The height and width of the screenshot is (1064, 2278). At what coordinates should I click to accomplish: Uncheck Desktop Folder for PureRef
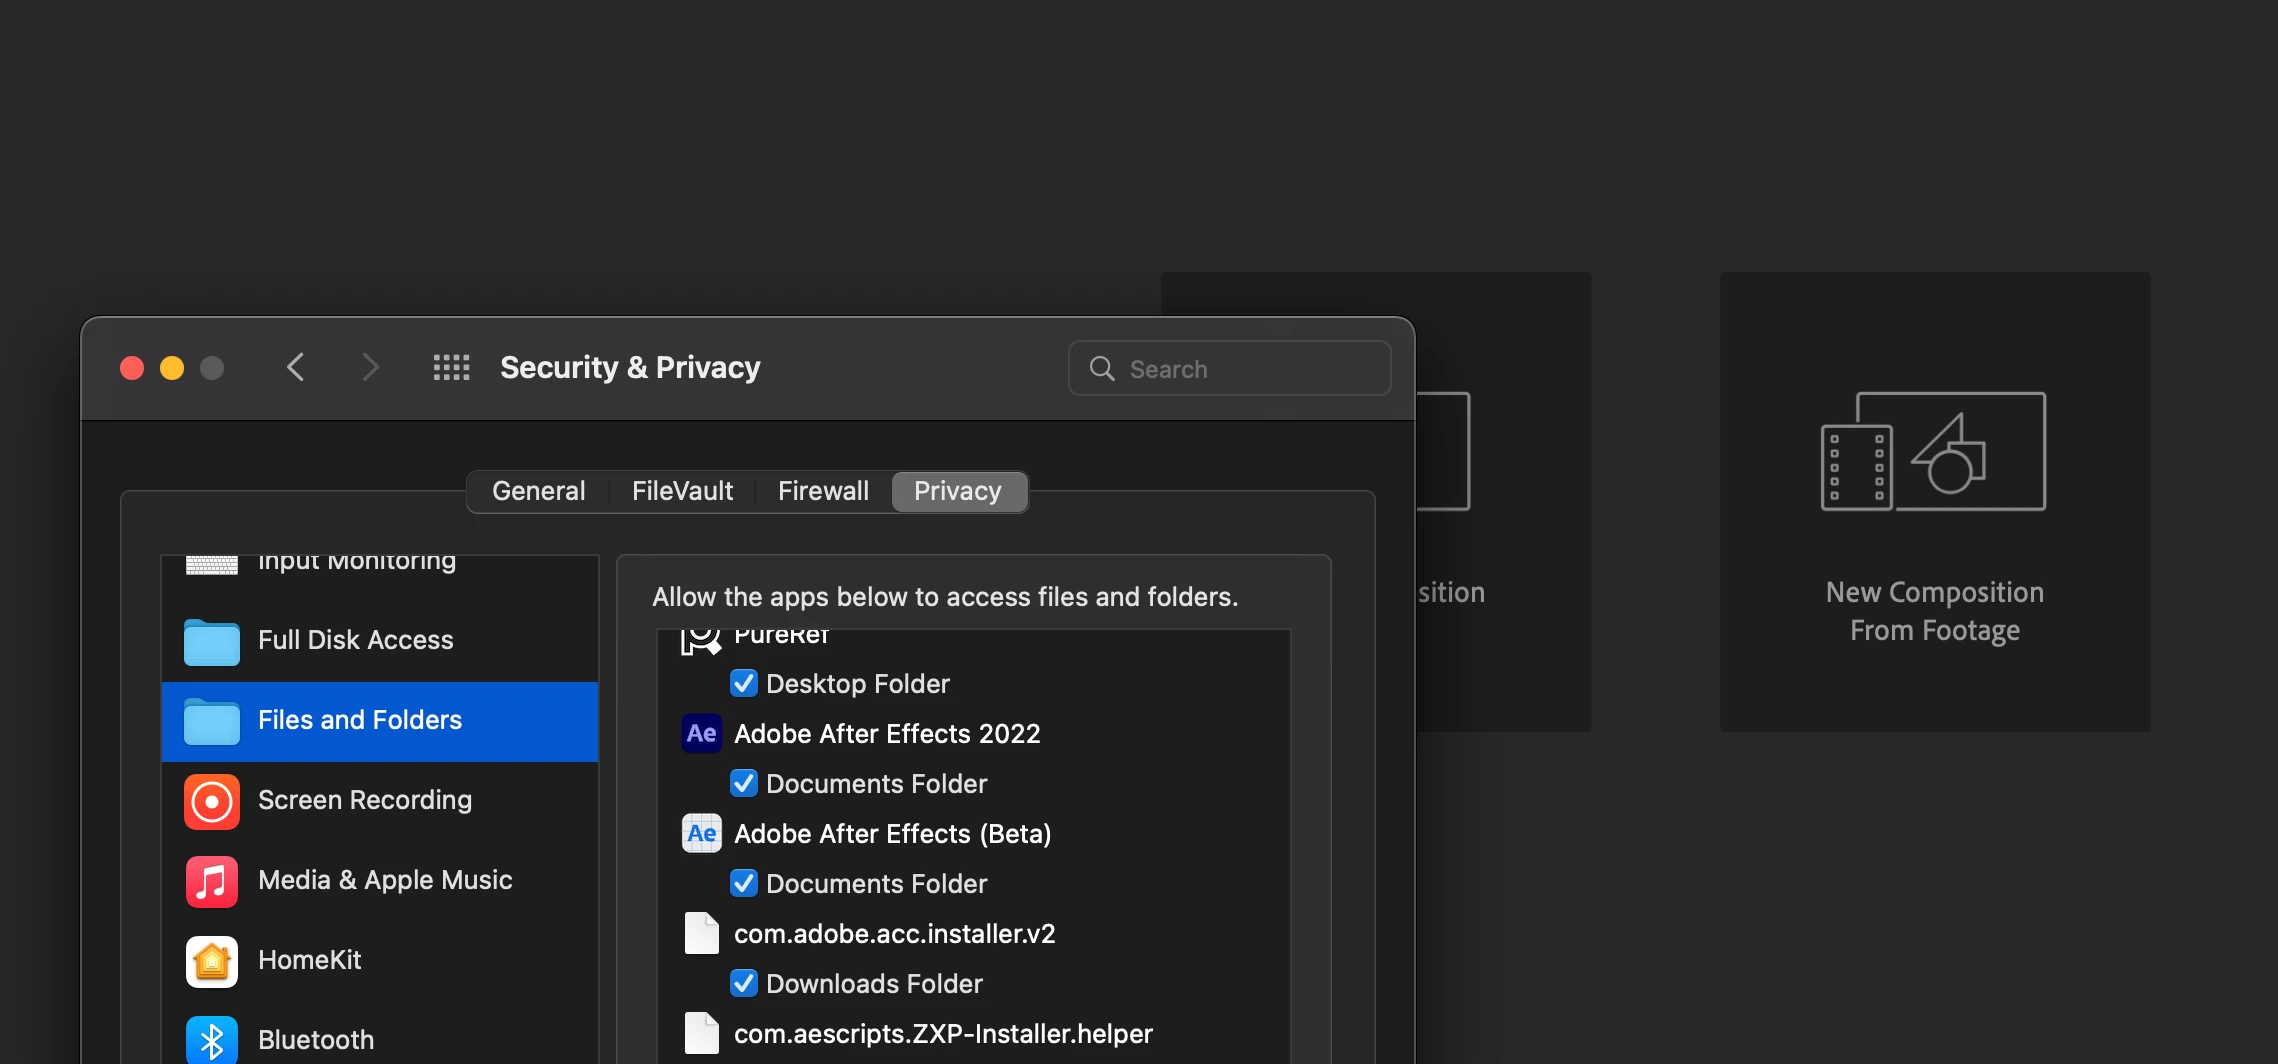(744, 683)
